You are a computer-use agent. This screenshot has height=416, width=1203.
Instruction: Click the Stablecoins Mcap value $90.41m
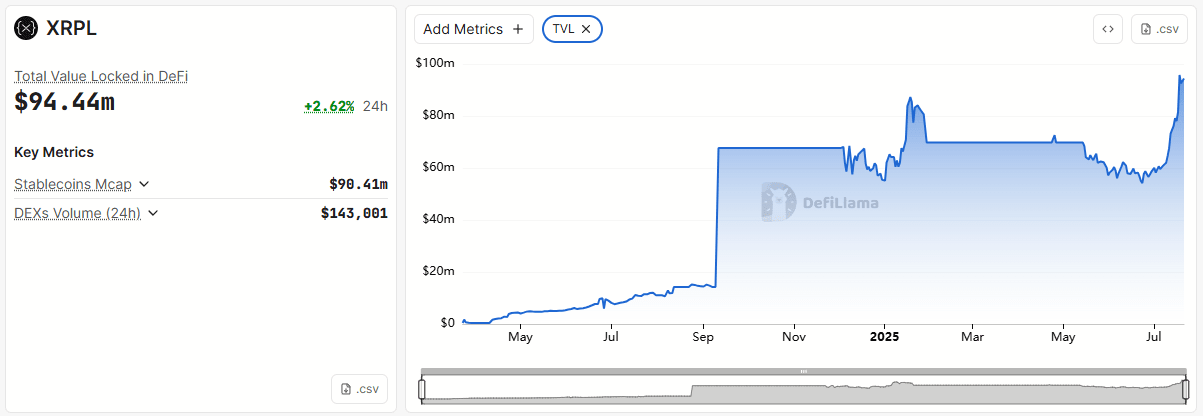tap(358, 184)
